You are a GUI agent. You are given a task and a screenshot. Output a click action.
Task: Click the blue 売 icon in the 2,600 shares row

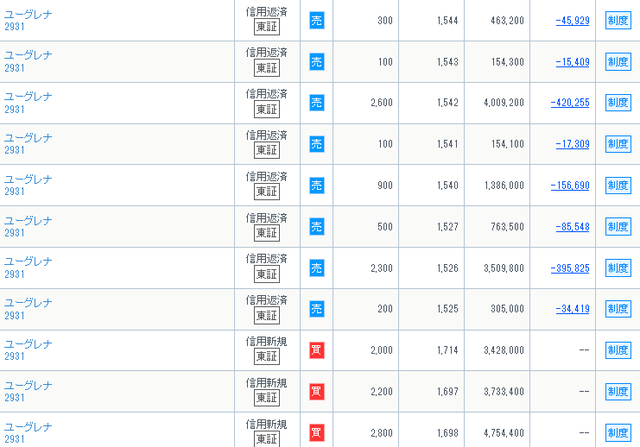pos(317,102)
